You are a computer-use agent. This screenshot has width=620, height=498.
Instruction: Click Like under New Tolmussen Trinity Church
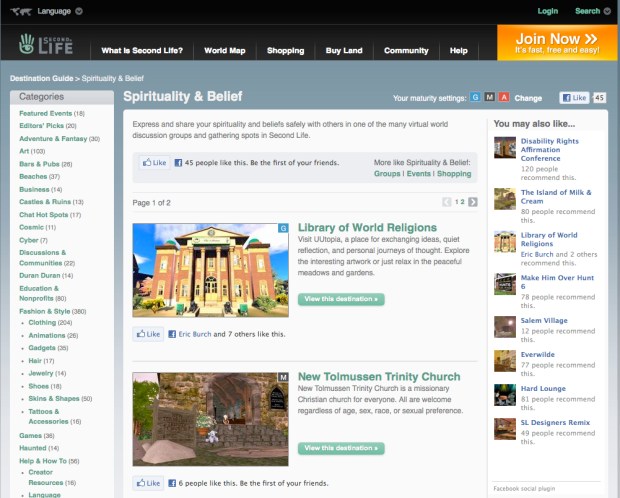click(x=148, y=483)
